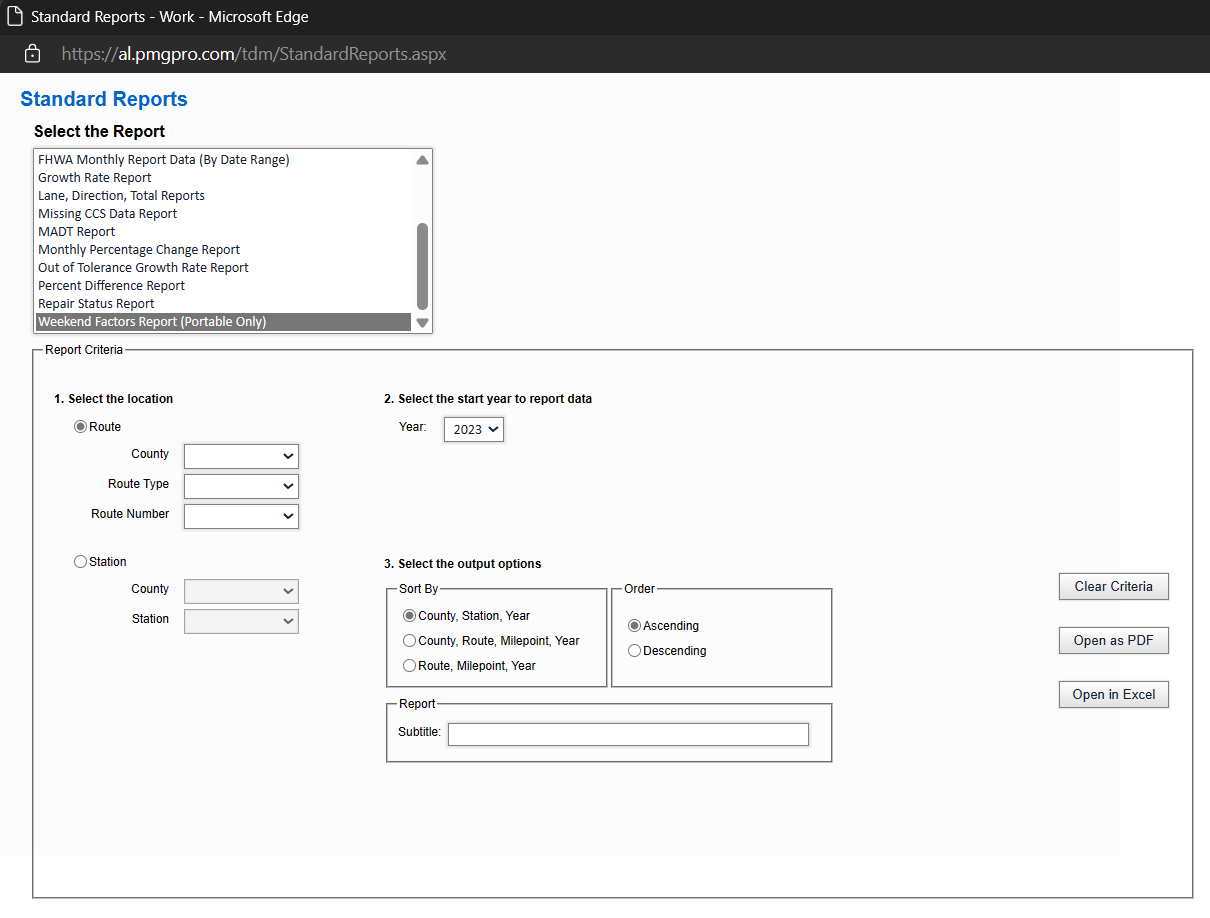The image size is (1210, 918).
Task: Open the Year dropdown showing 2023
Action: (x=474, y=429)
